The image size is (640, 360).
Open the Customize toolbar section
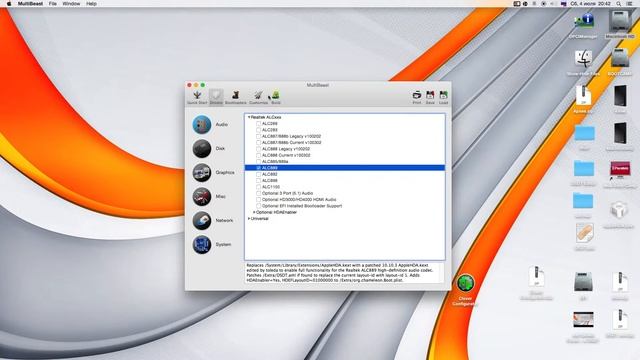pos(258,97)
